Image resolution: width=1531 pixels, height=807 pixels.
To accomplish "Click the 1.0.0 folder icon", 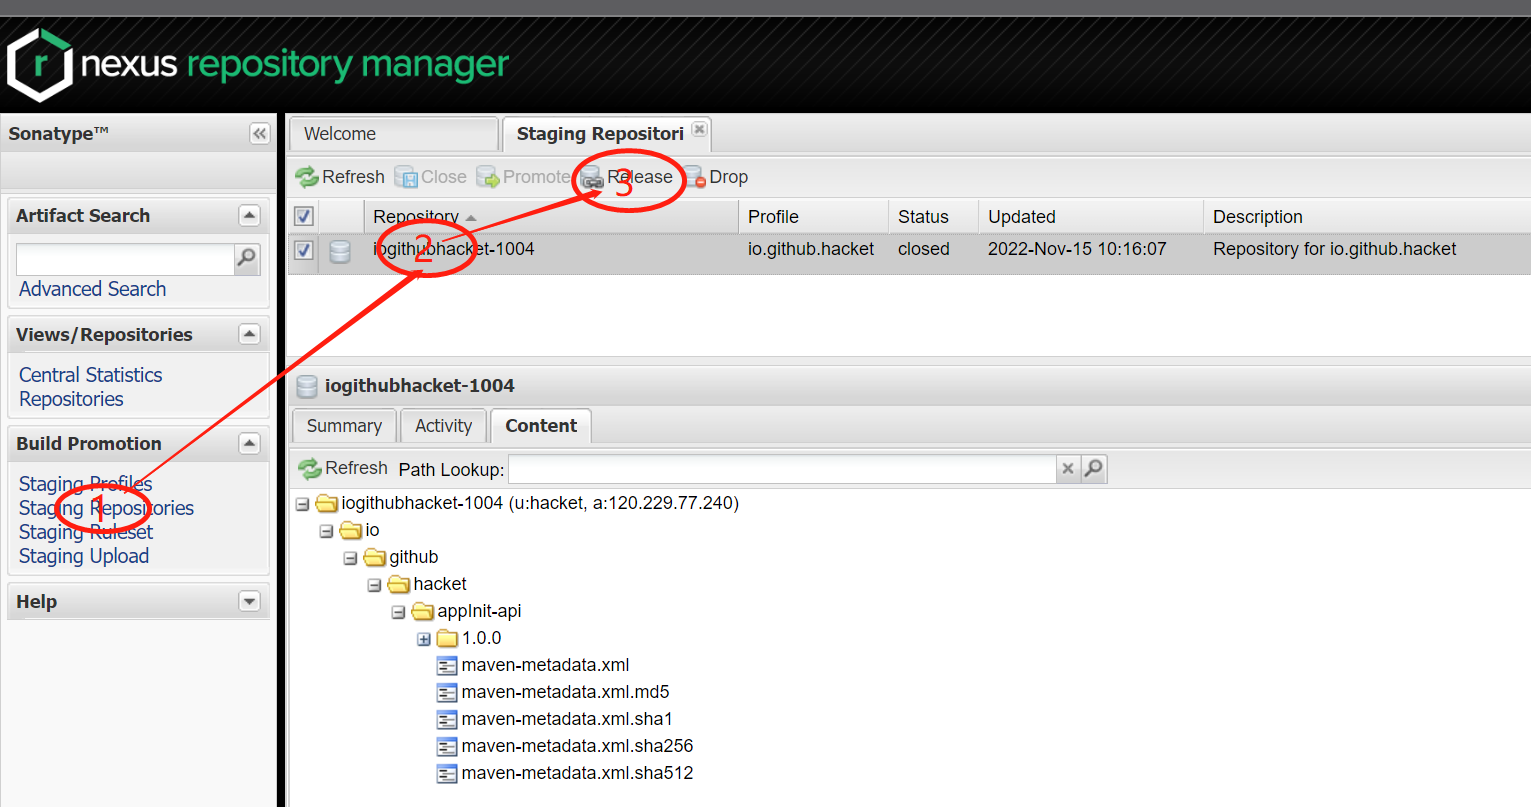I will [447, 638].
